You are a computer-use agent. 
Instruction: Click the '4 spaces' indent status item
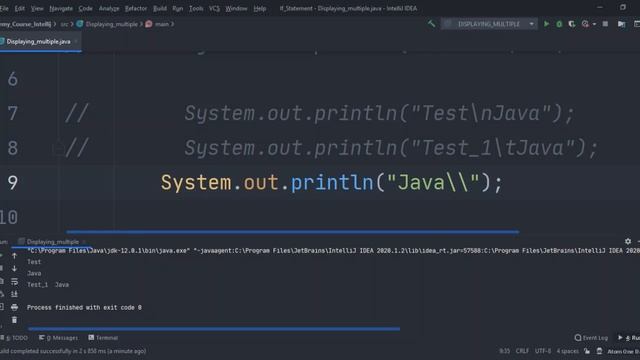pyautogui.click(x=567, y=351)
